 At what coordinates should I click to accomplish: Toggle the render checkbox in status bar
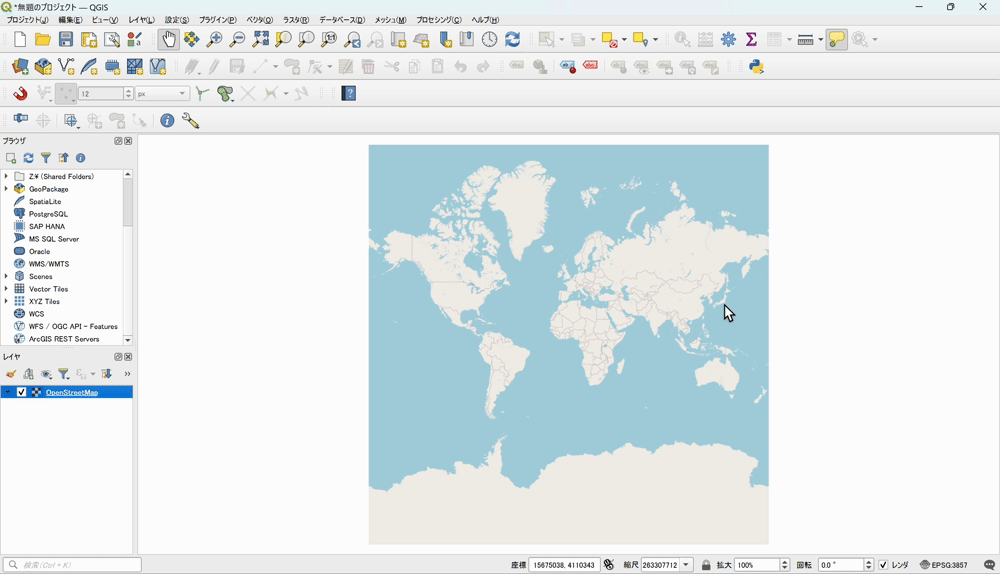[x=883, y=565]
